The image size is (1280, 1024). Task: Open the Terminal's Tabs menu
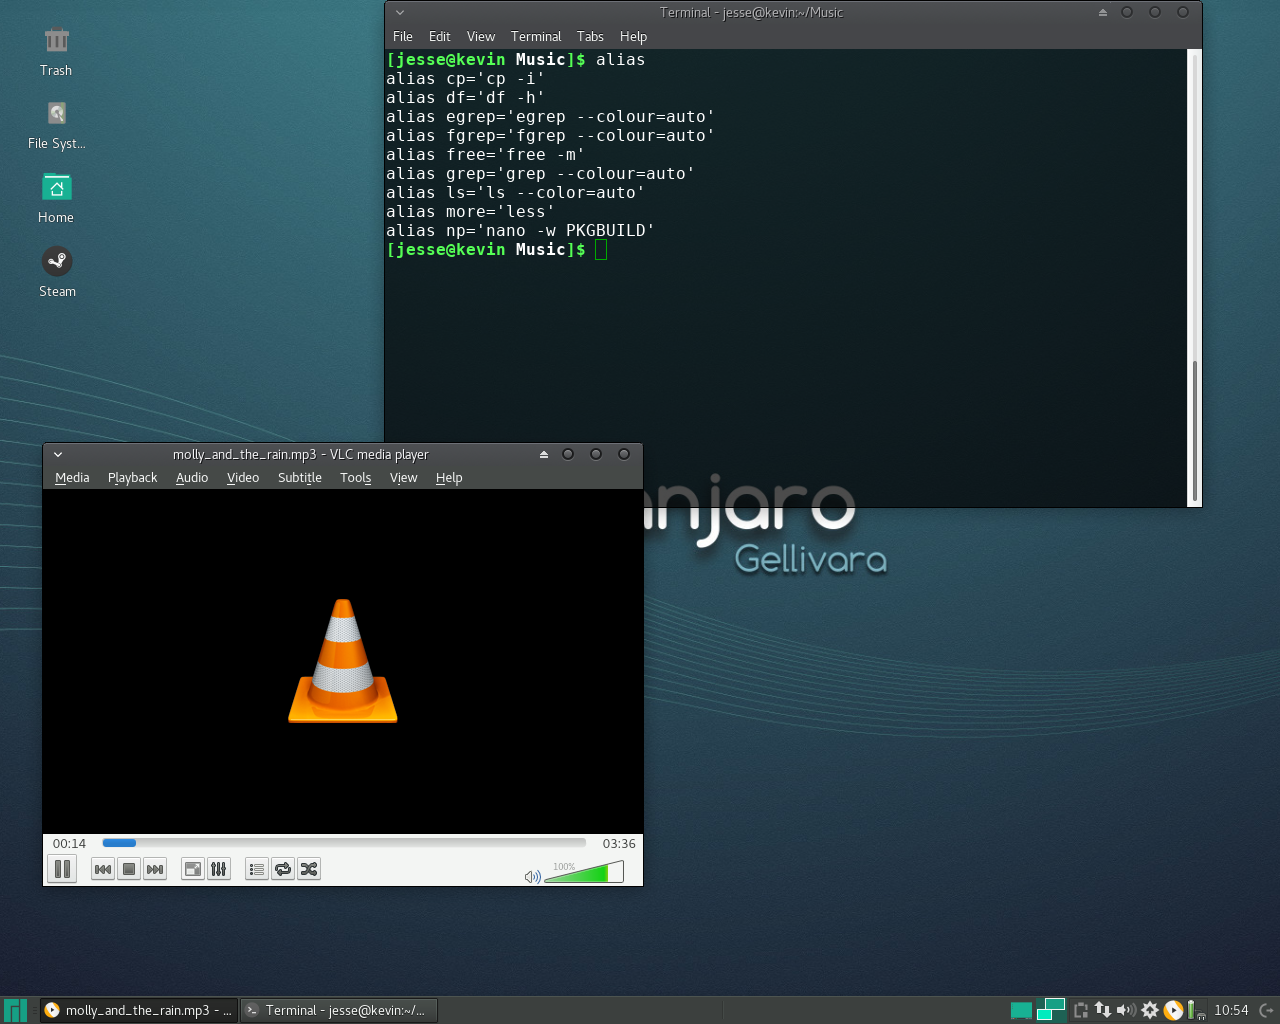click(590, 37)
